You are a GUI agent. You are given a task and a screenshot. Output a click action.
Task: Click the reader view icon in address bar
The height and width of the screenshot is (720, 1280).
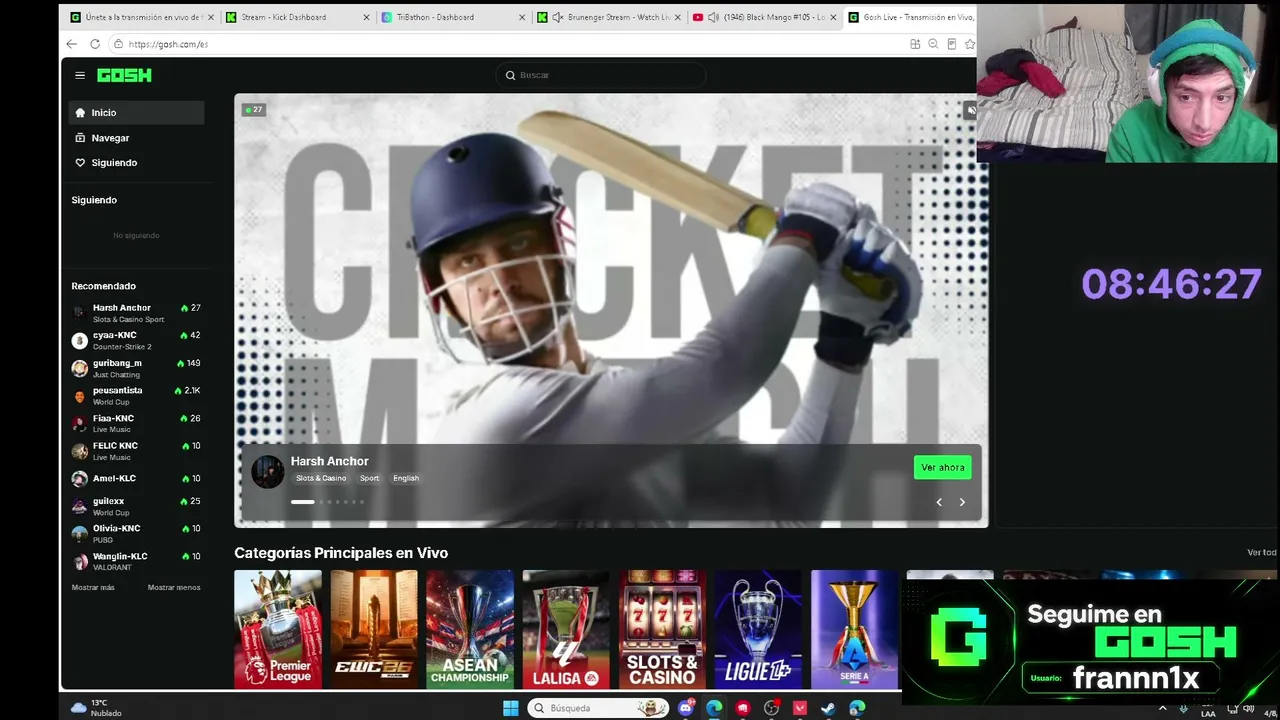coord(951,44)
